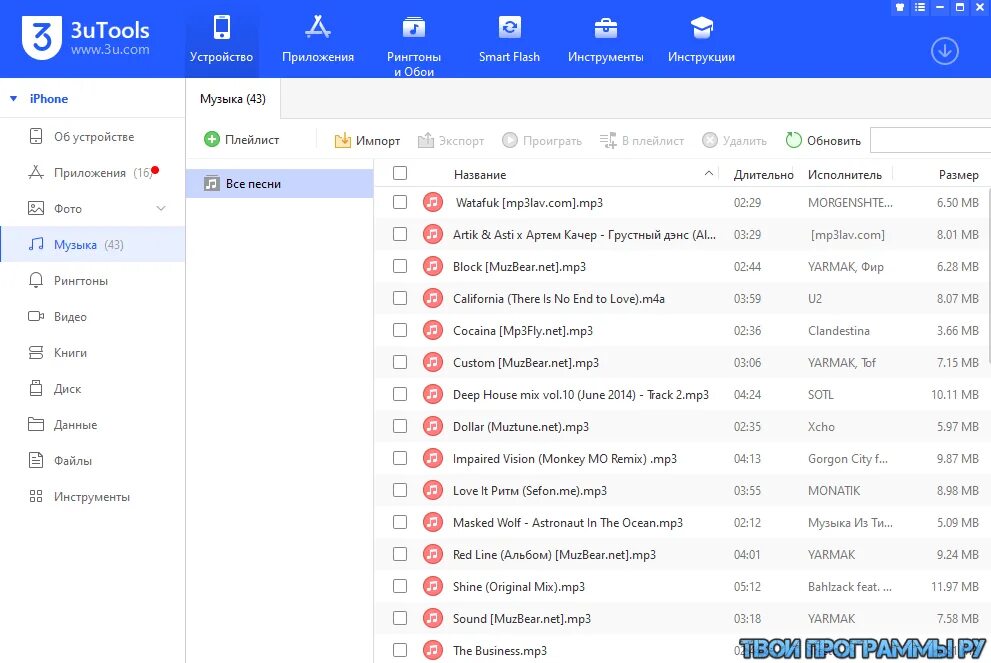This screenshot has height=663, width=991.
Task: Check the The Business.mp3 checkbox
Action: [400, 650]
